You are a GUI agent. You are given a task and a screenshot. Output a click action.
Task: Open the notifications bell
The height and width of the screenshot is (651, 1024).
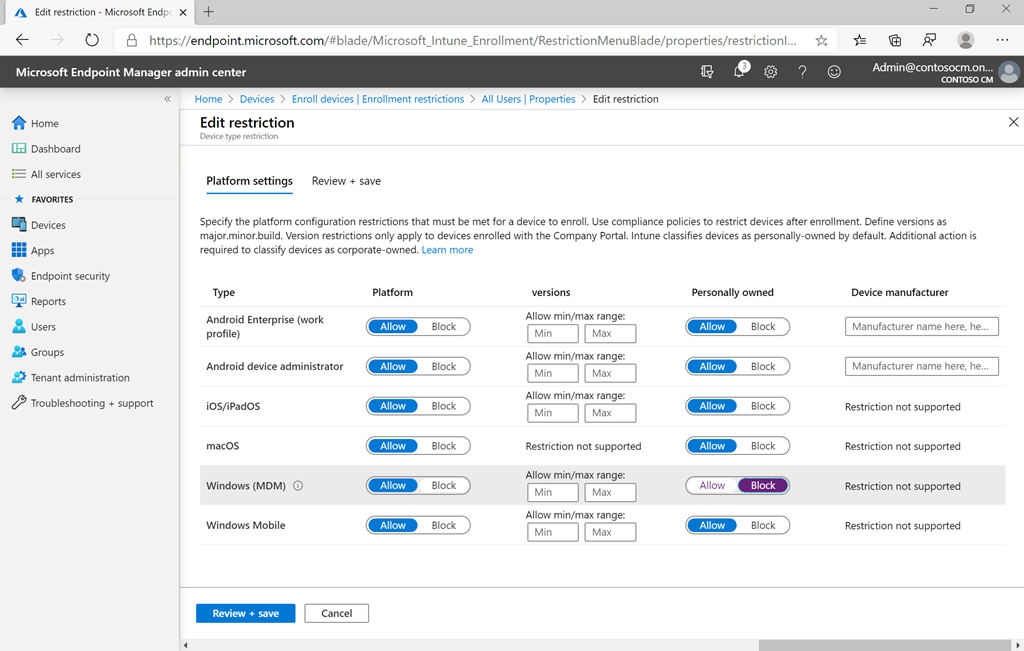[x=738, y=71]
